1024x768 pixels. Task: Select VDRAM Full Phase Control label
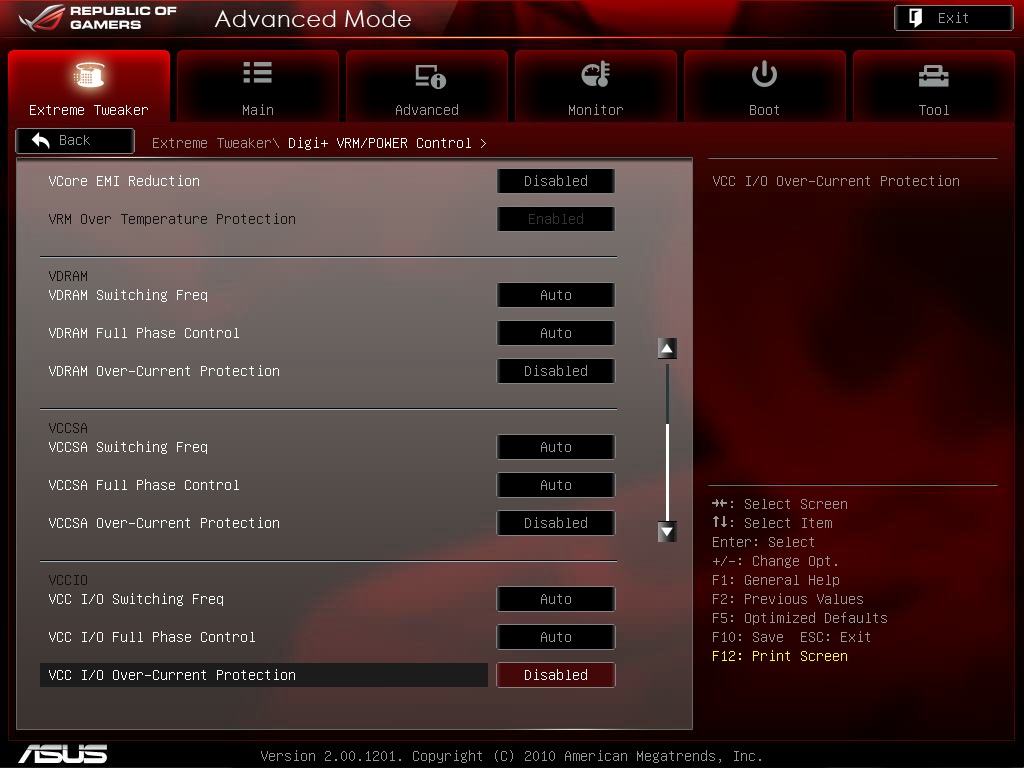click(144, 333)
